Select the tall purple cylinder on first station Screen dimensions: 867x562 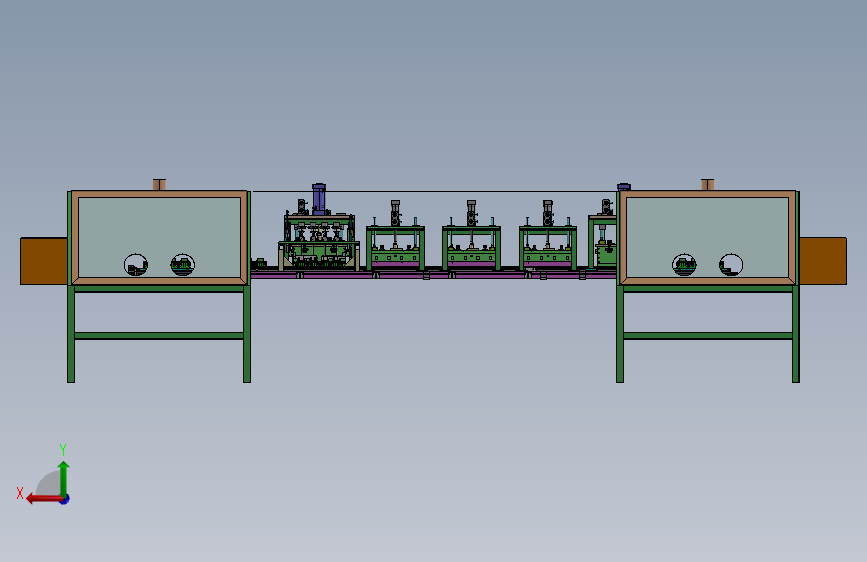(319, 199)
